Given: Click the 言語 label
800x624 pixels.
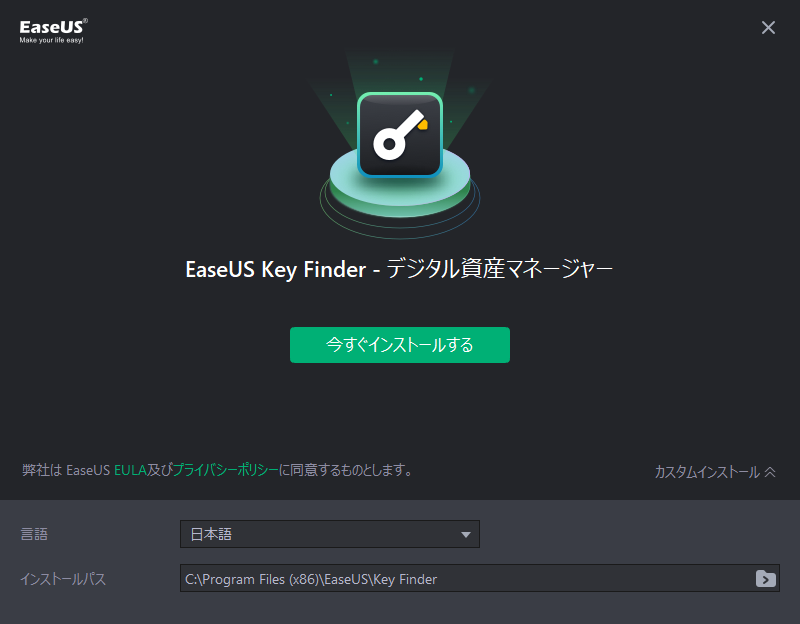Looking at the screenshot, I should (34, 534).
